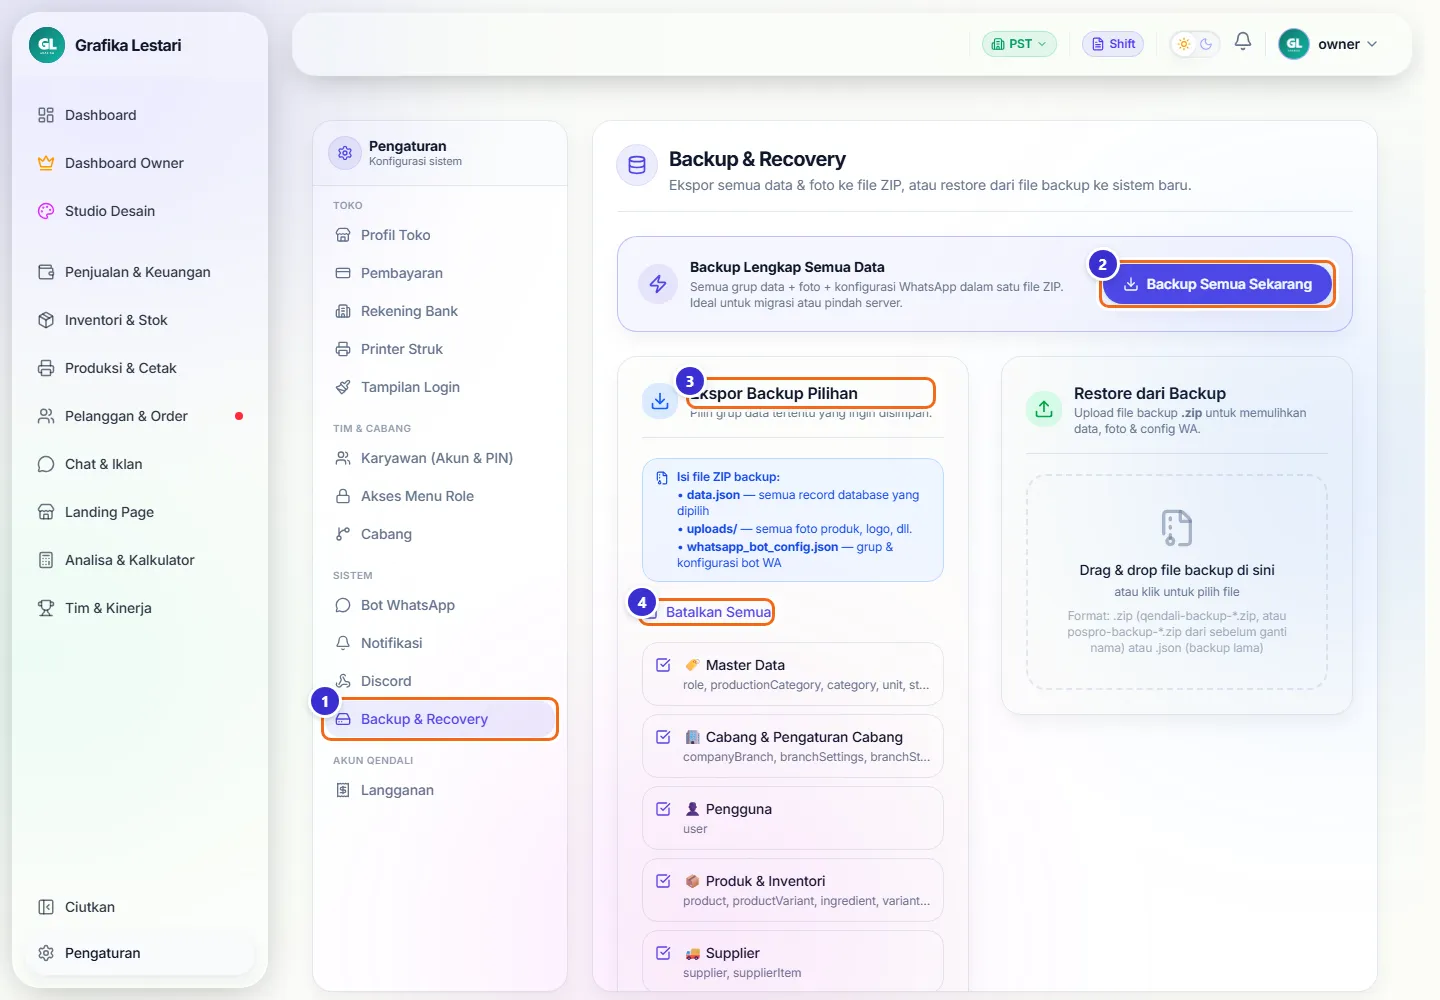Click the Batalkan Semua link
The height and width of the screenshot is (1000, 1440).
click(718, 612)
